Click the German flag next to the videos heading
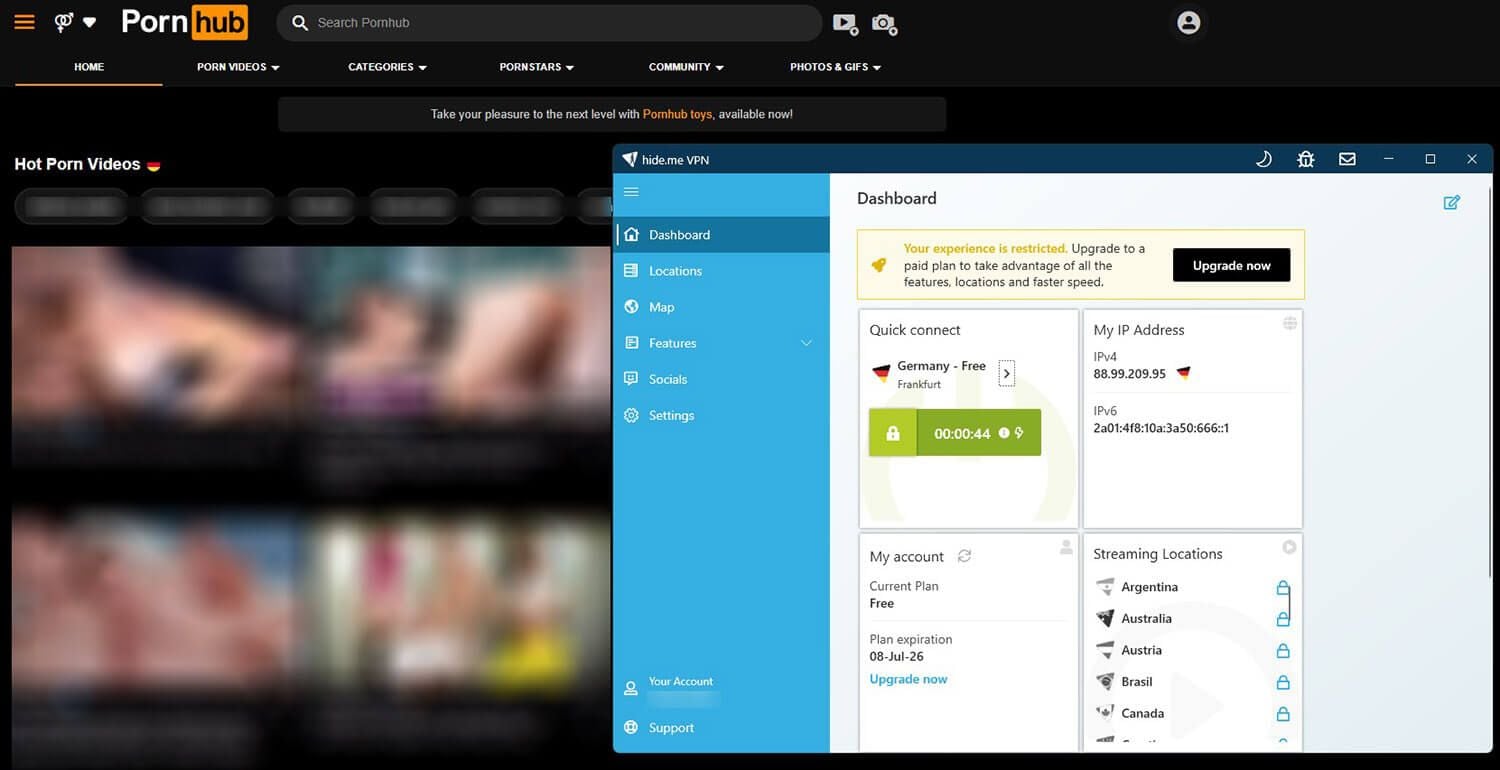This screenshot has width=1500, height=770. (x=153, y=165)
